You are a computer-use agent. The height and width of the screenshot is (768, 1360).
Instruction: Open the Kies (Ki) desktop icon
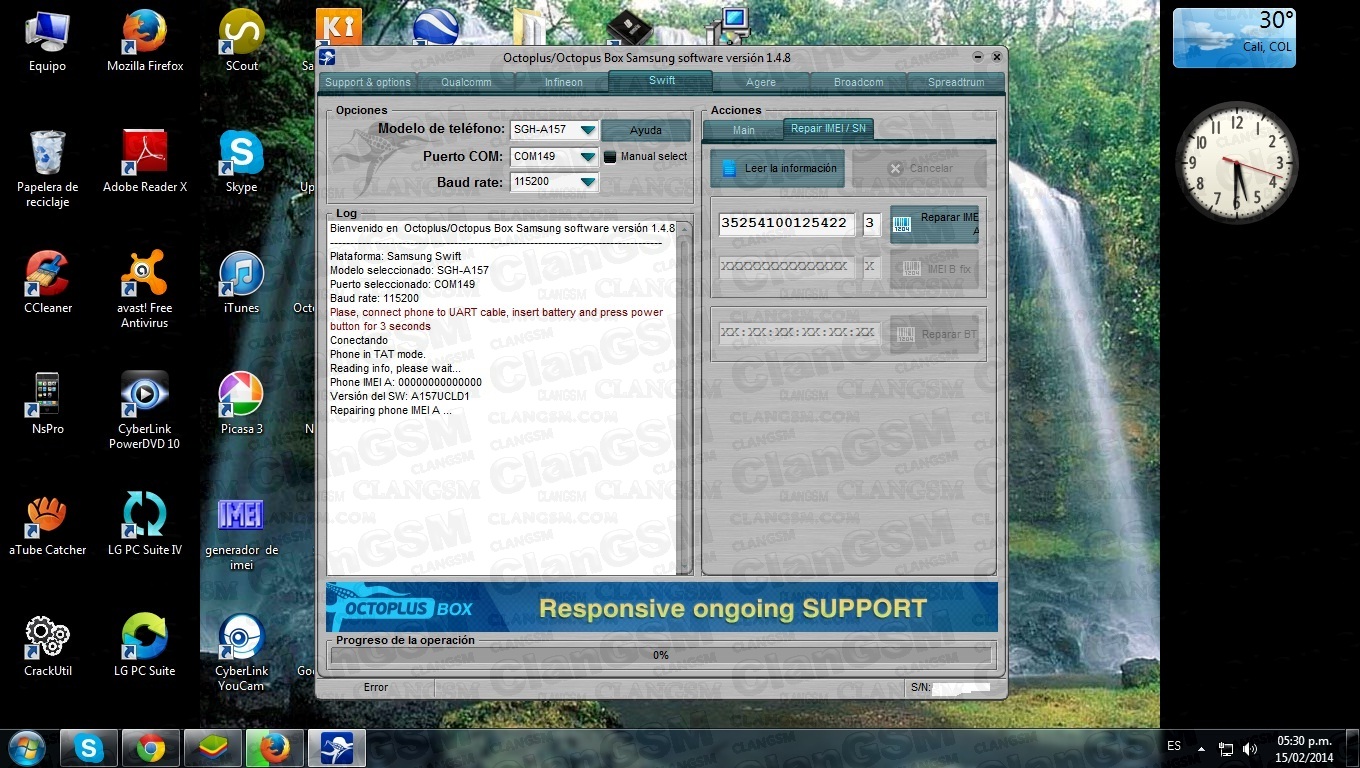coord(338,26)
